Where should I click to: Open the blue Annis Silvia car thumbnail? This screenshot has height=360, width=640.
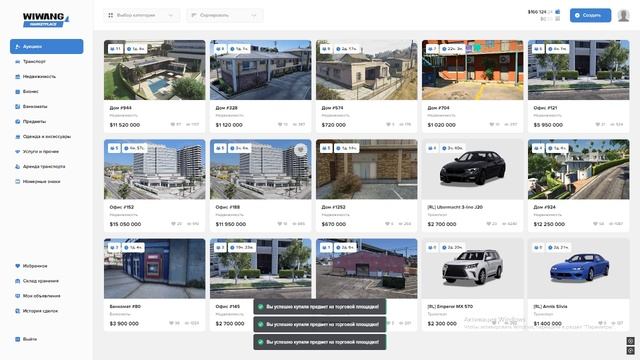[x=579, y=269]
